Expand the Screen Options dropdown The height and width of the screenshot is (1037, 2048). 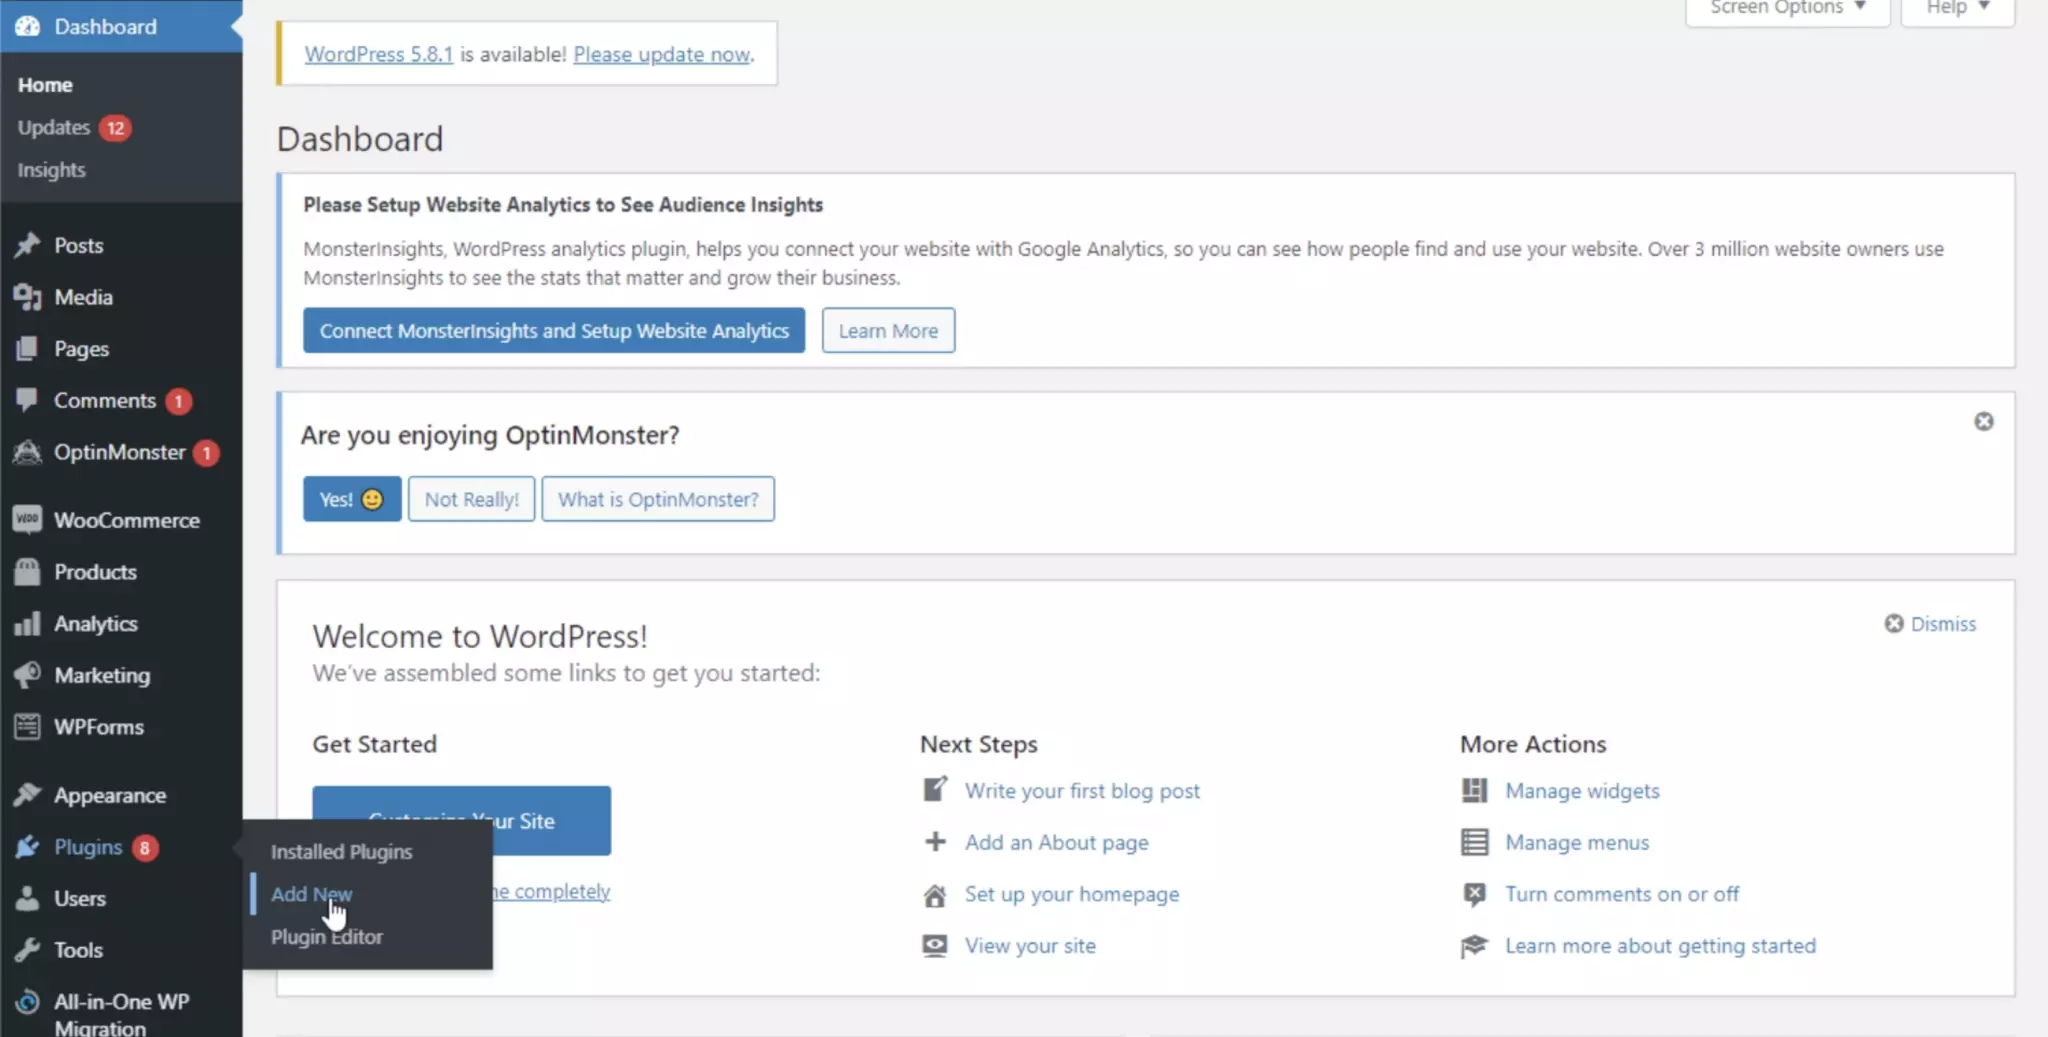[1787, 9]
